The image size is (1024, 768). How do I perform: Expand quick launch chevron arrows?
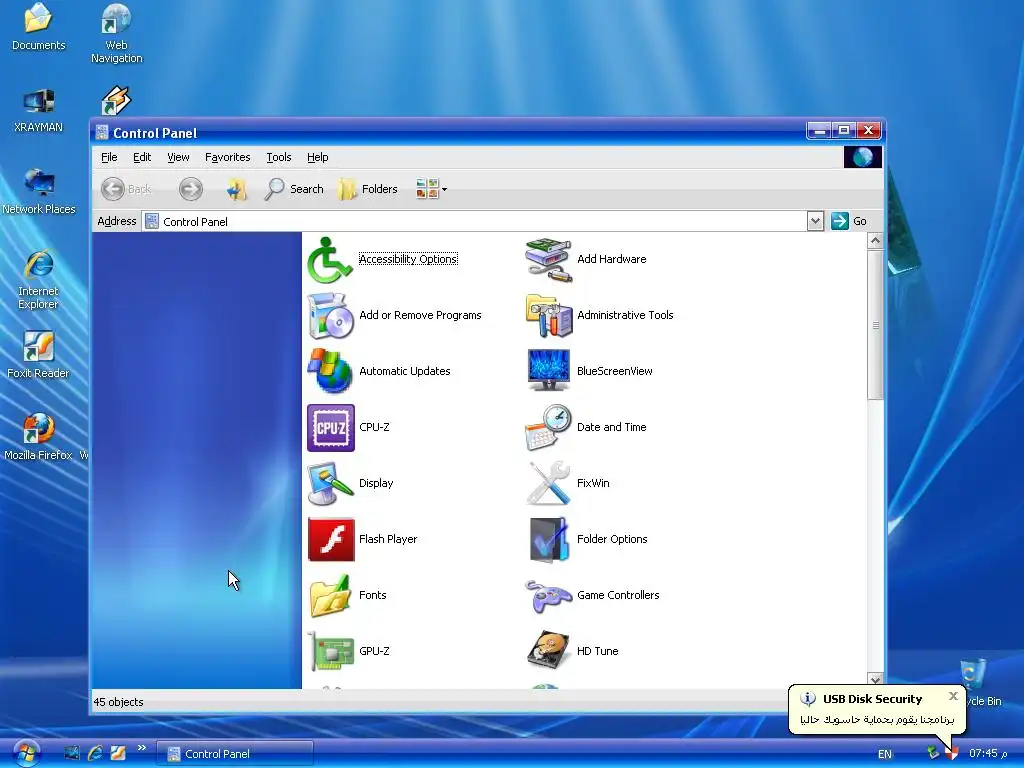[142, 748]
